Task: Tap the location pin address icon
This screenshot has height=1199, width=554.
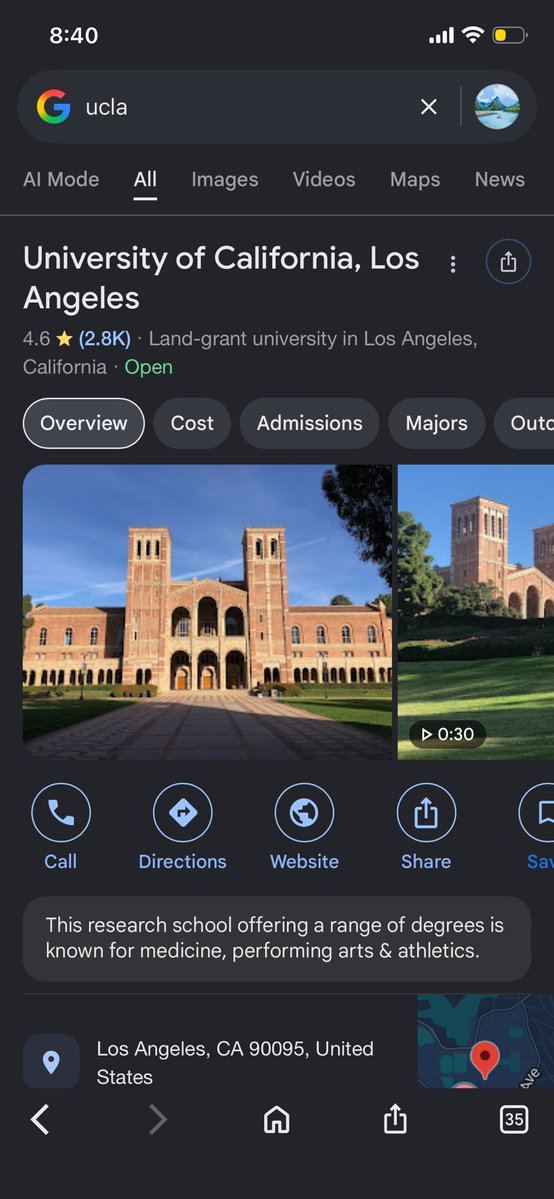Action: point(51,1061)
